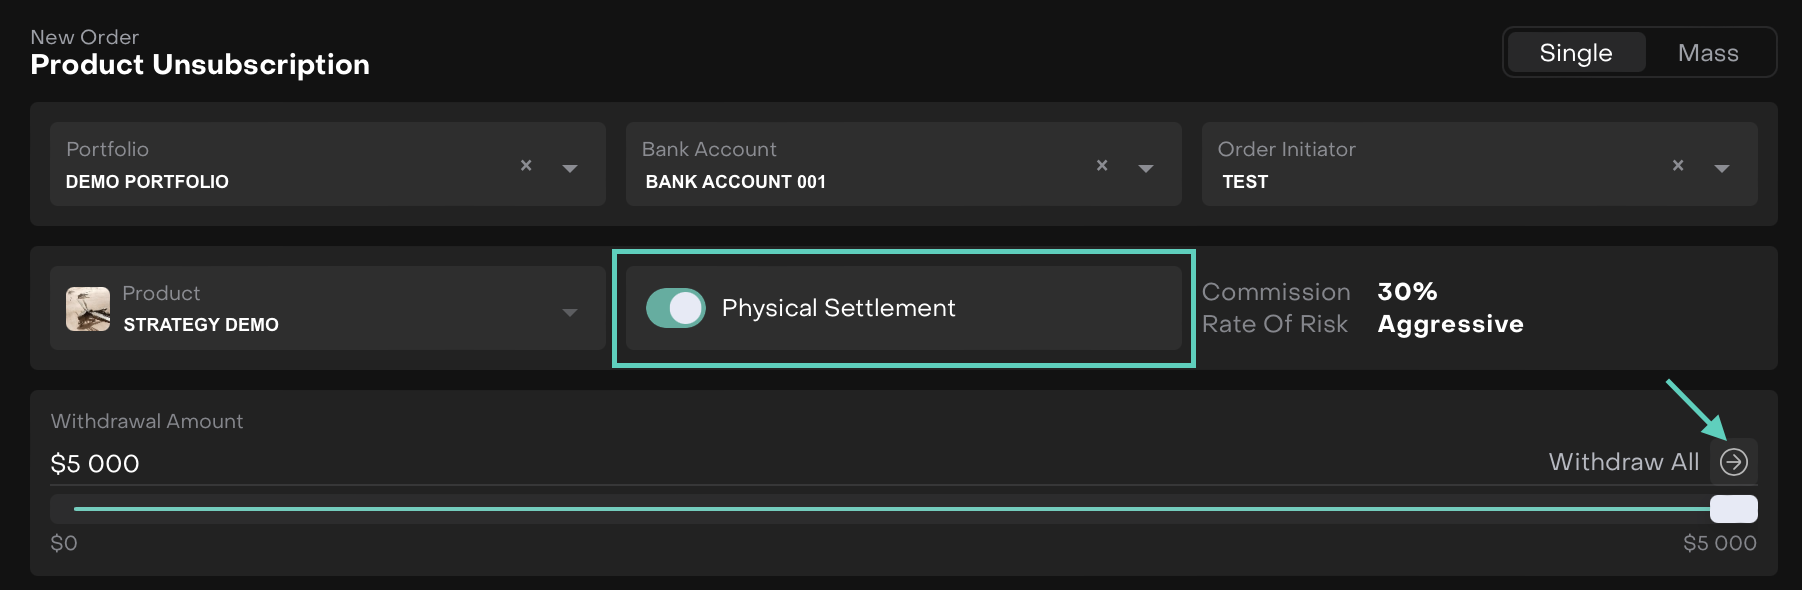1802x590 pixels.
Task: Click the Withdraw All arrow icon
Action: [1734, 462]
